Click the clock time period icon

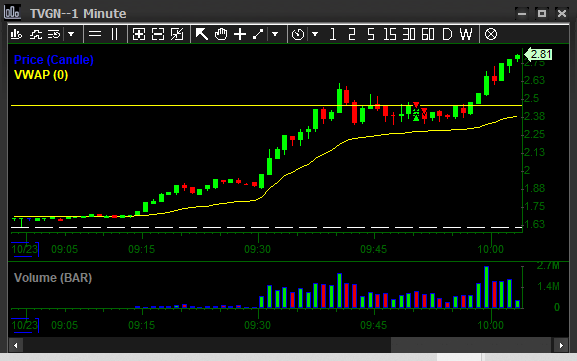click(298, 35)
